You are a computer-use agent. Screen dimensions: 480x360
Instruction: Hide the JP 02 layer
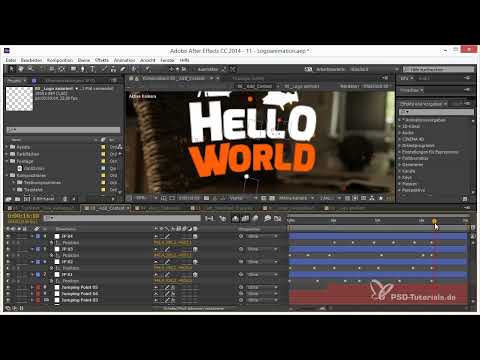(x=8, y=262)
